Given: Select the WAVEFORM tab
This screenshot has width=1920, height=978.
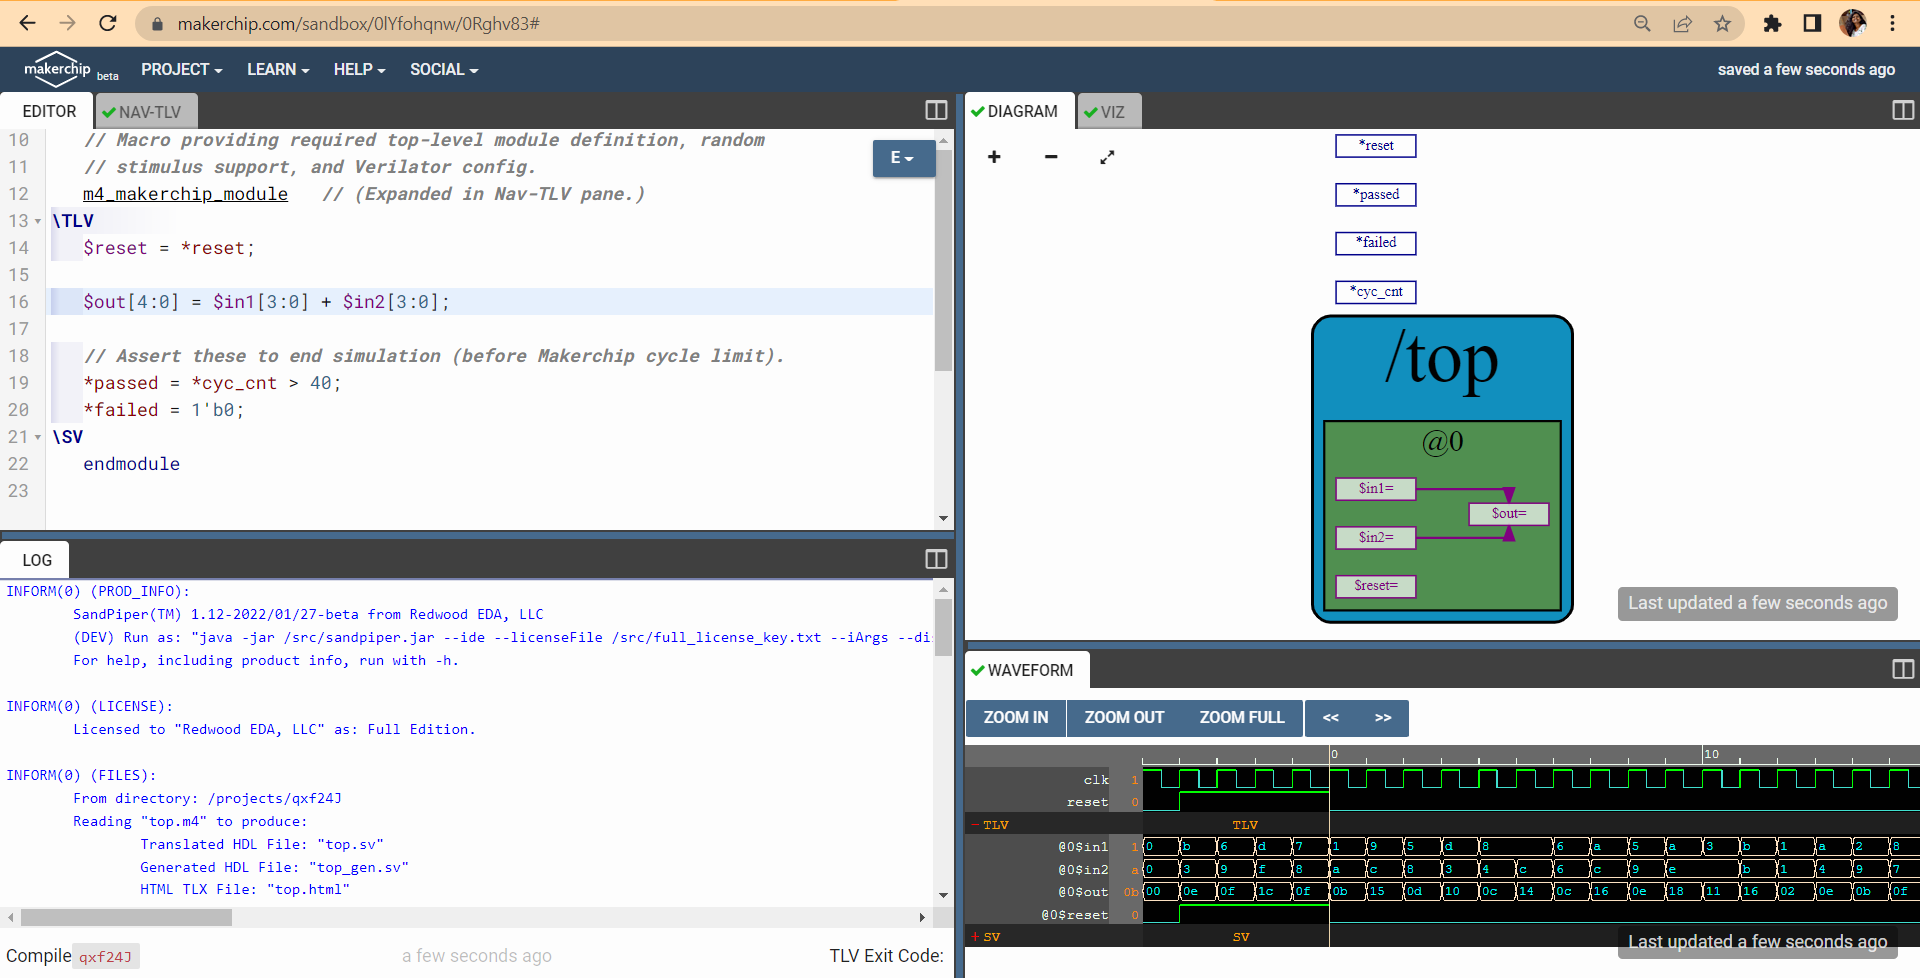Looking at the screenshot, I should [1027, 670].
